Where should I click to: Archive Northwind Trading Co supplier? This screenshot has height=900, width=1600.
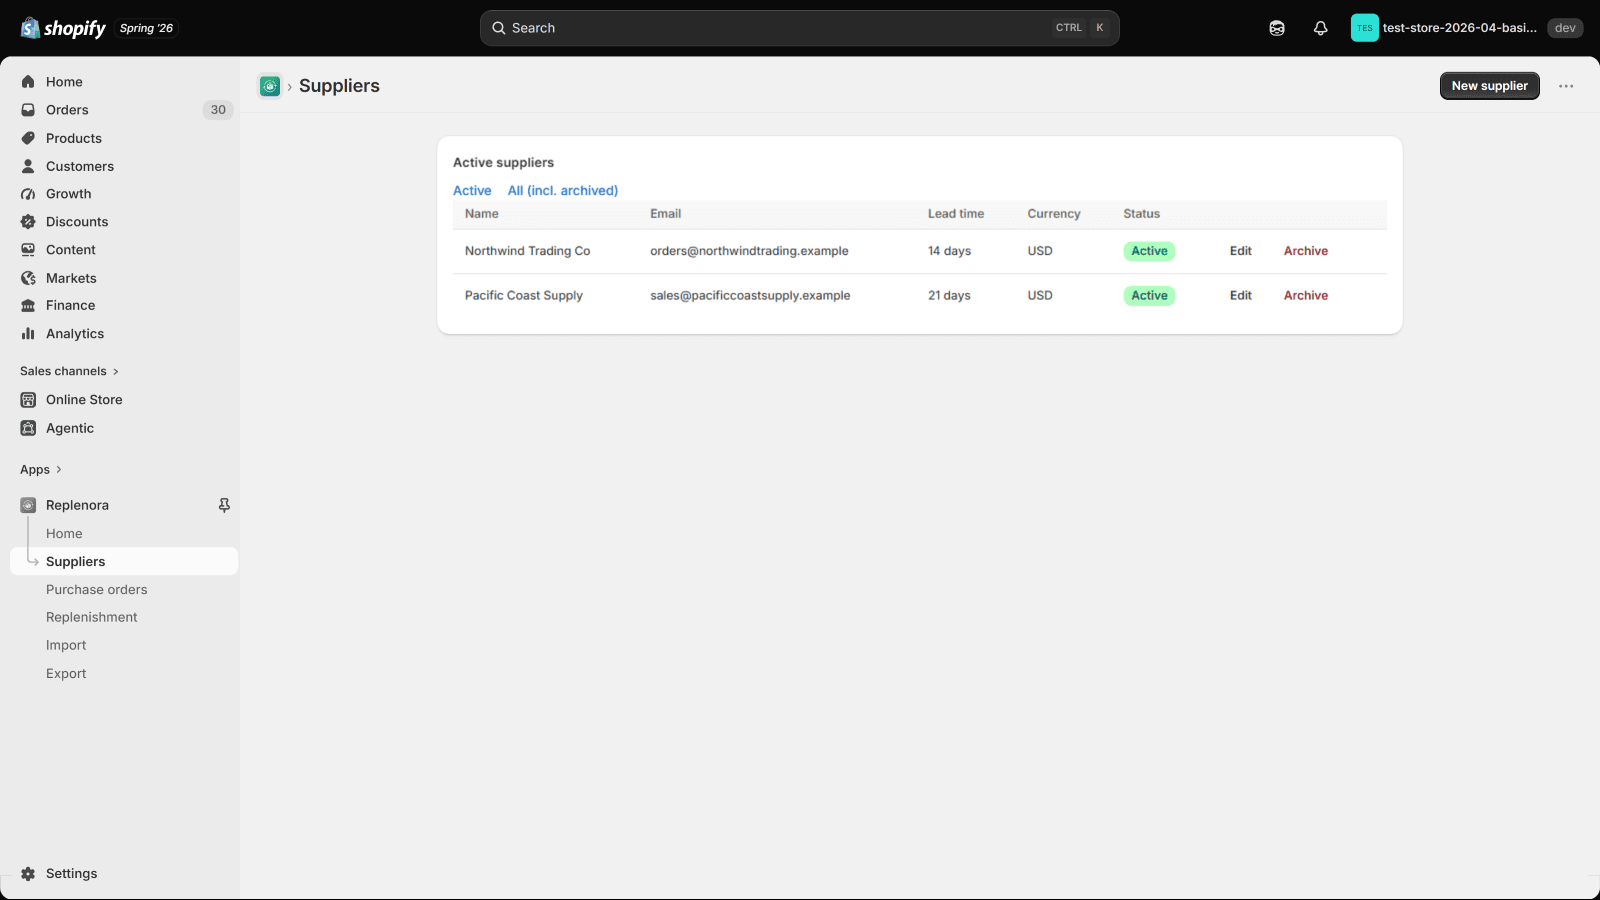1306,251
